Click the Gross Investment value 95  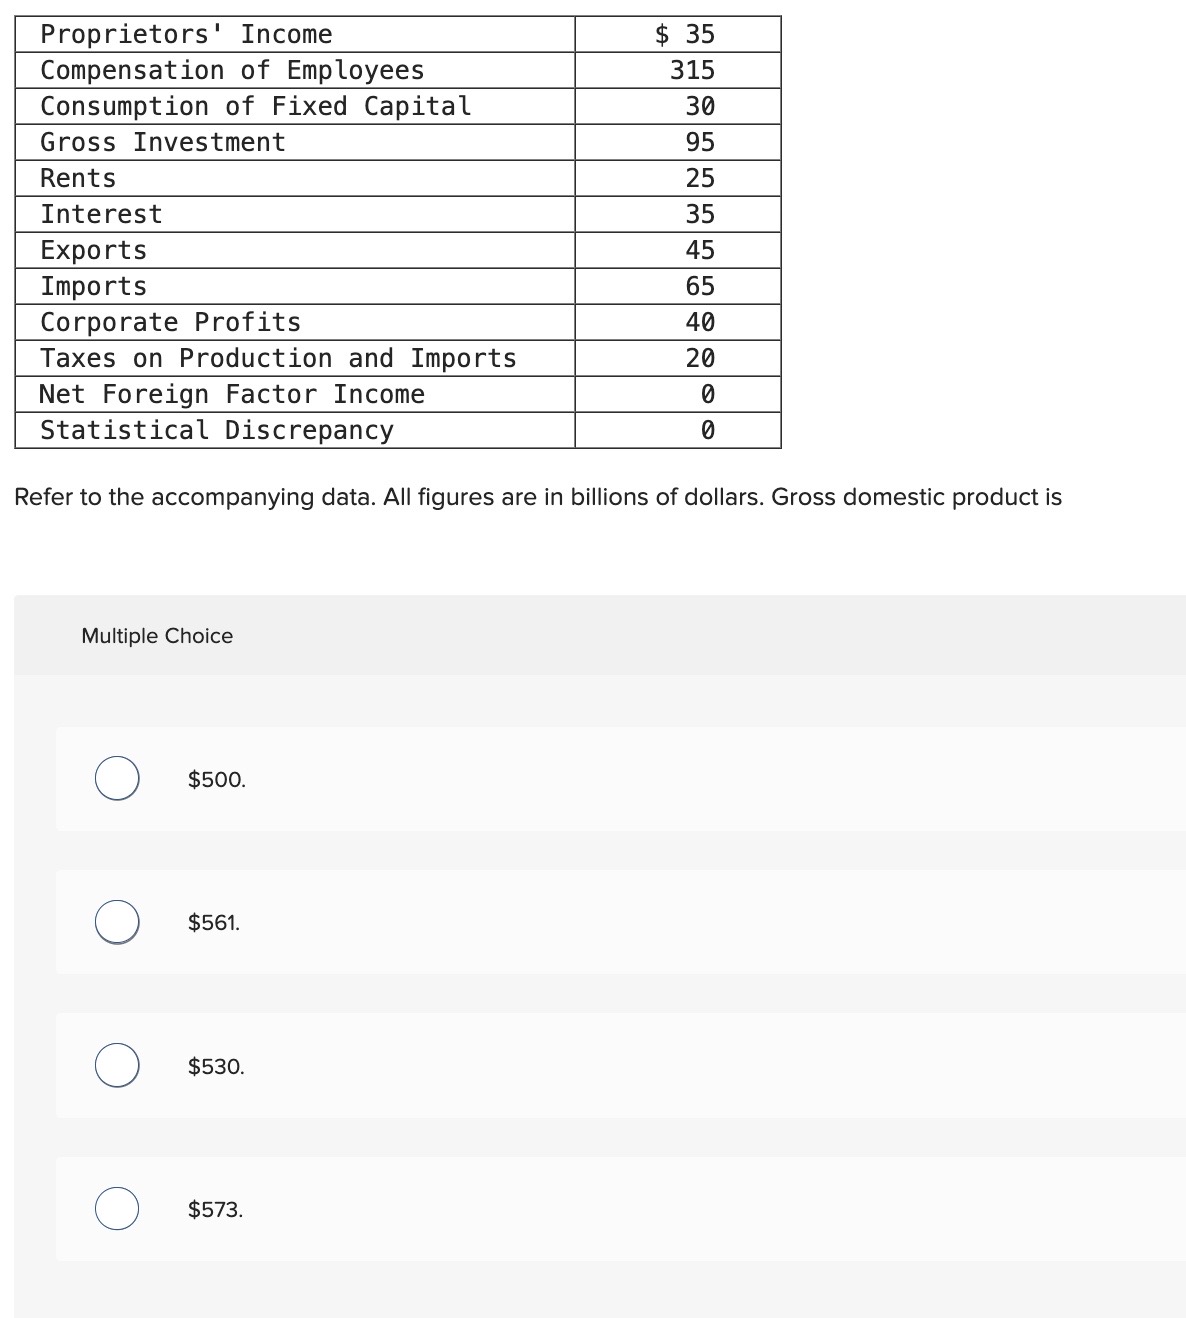click(703, 142)
